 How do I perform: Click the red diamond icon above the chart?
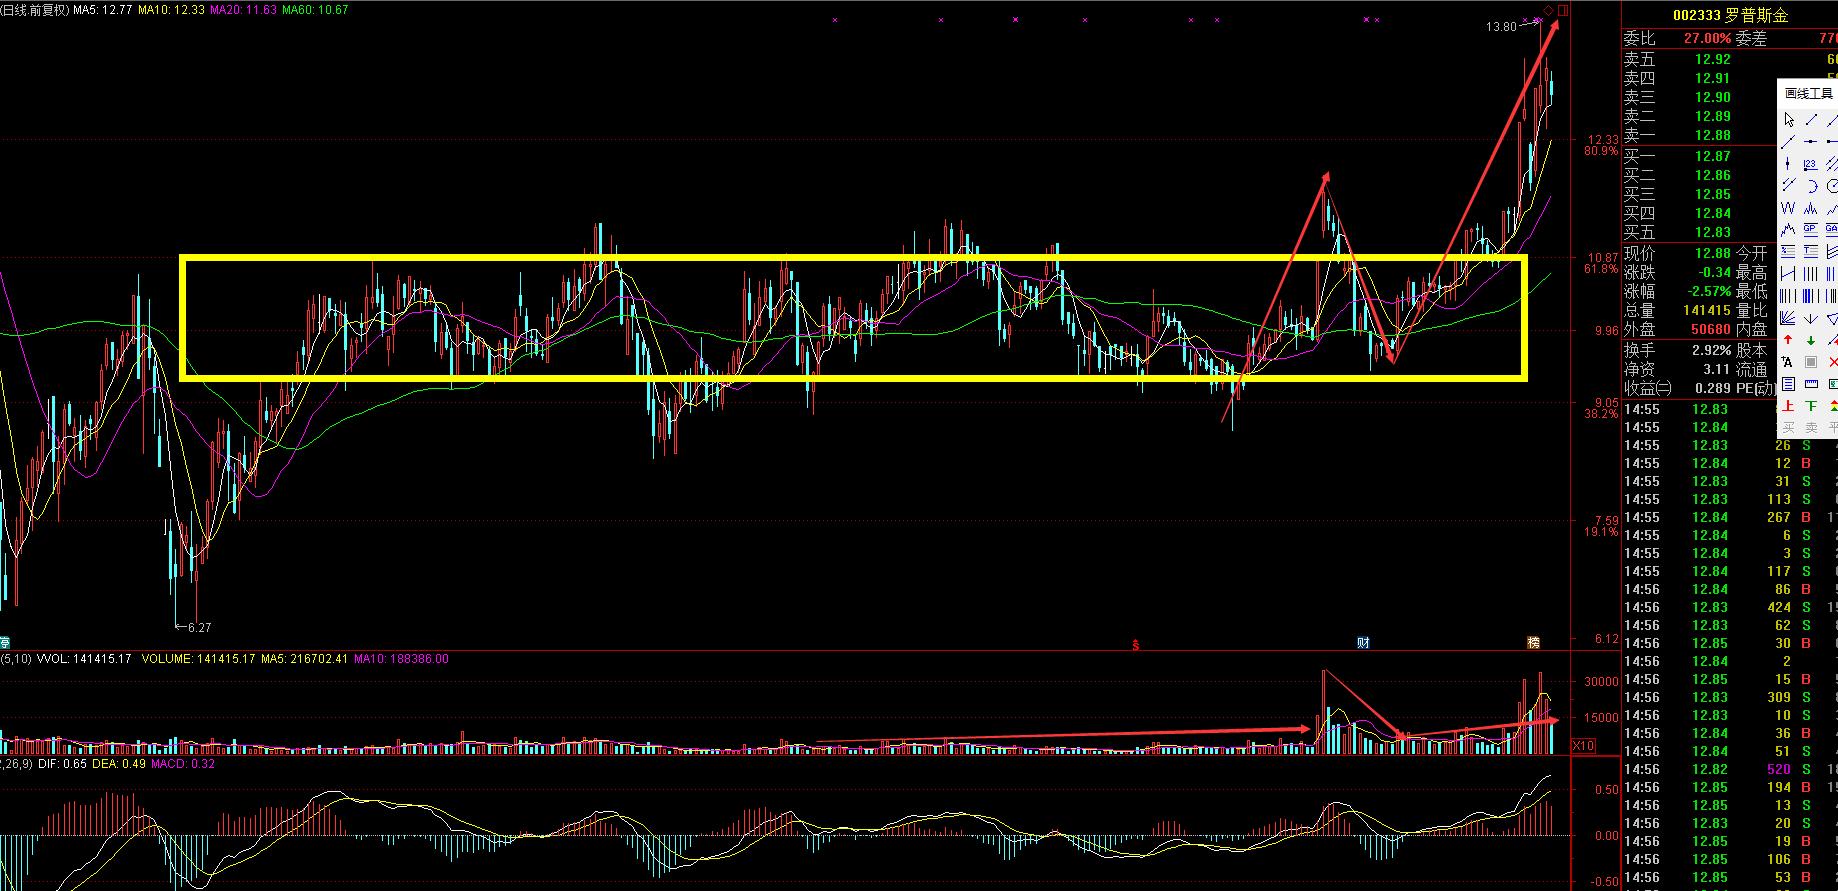1548,10
